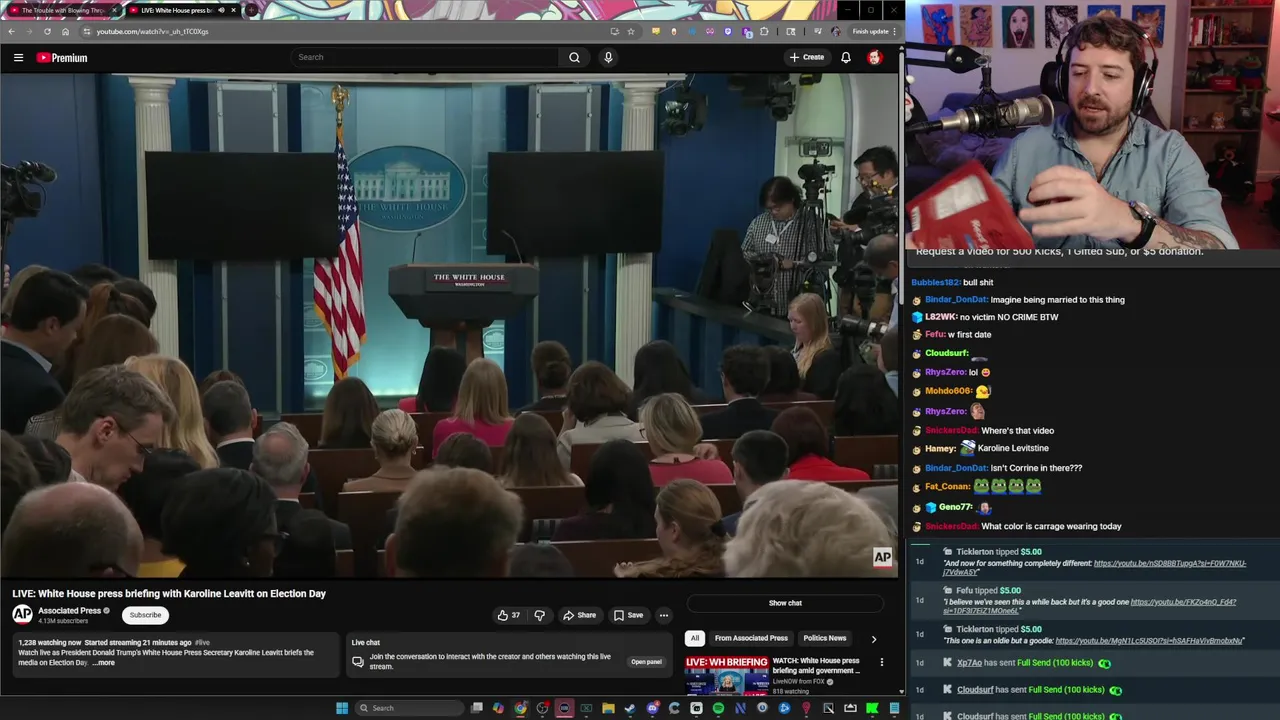The image size is (1280, 720).
Task: Open more actions ellipsis below the video
Action: (x=663, y=615)
